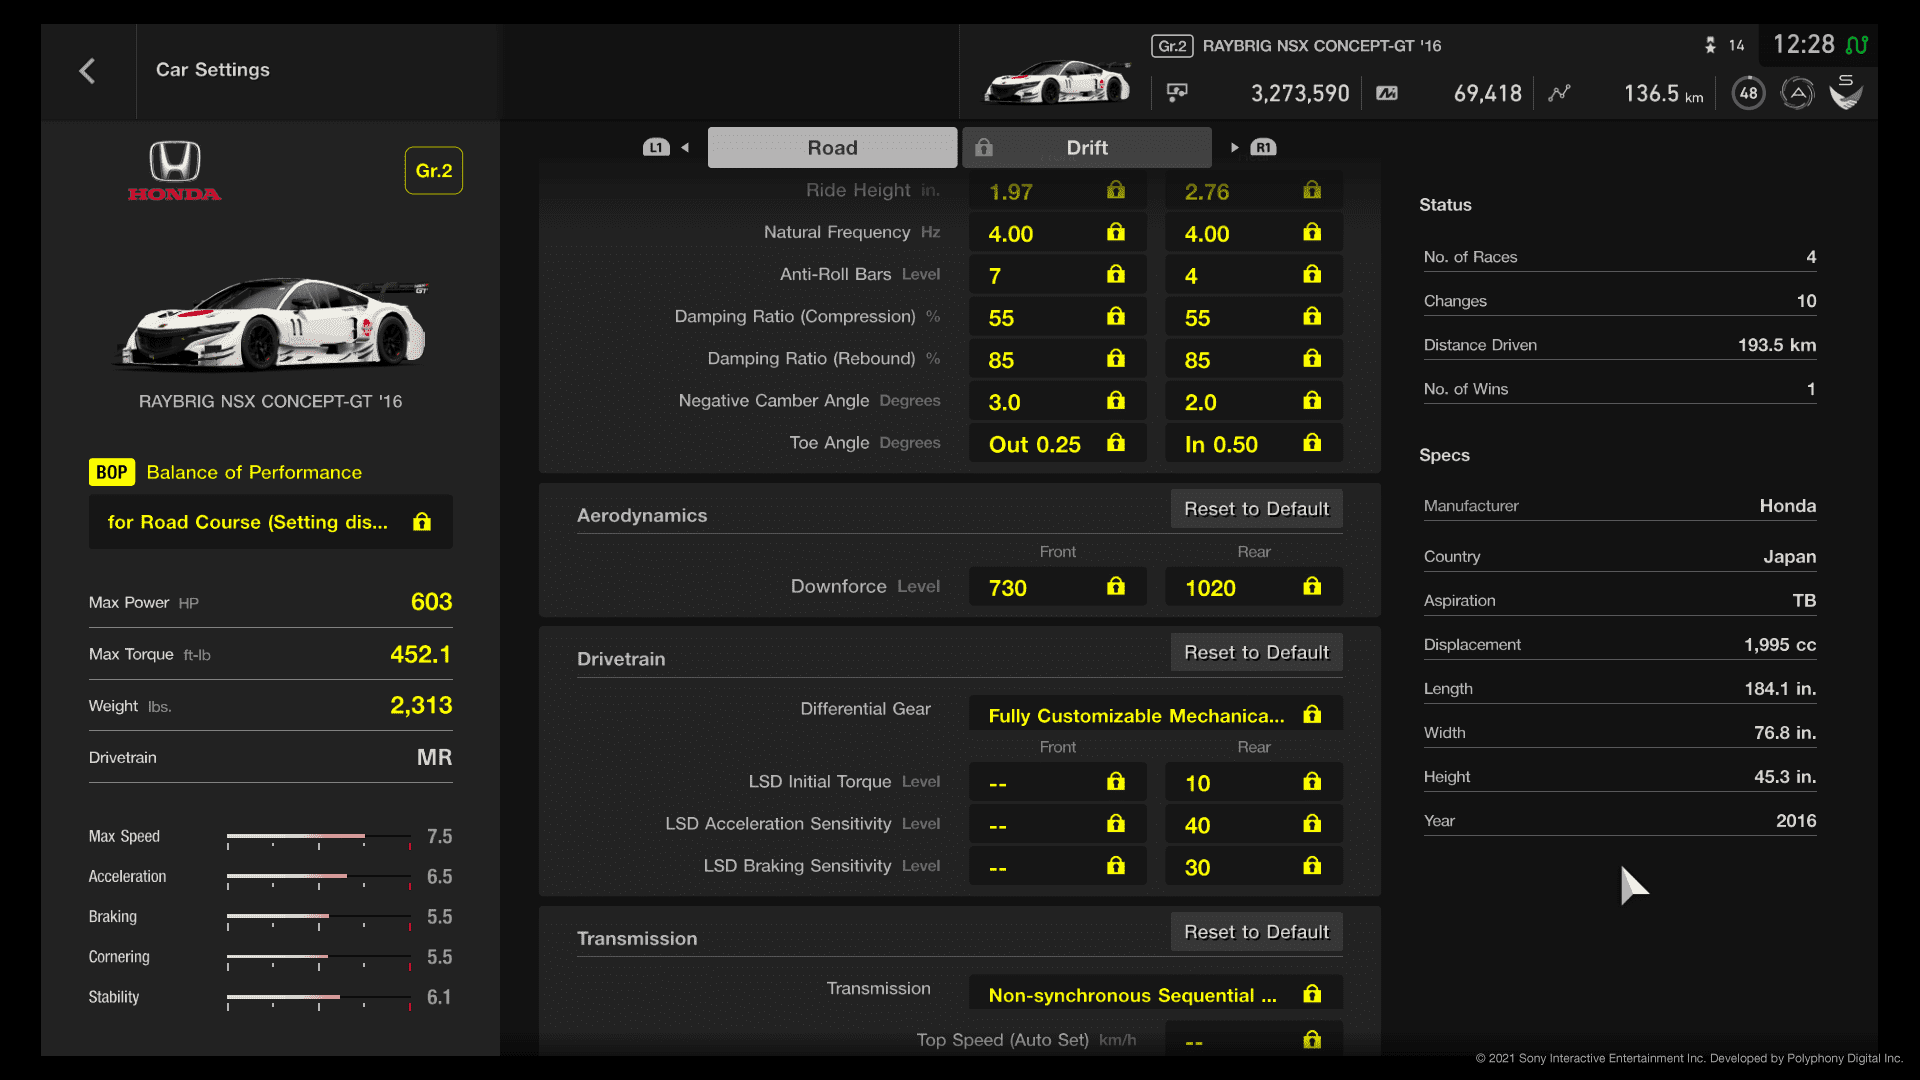The height and width of the screenshot is (1080, 1920).
Task: Reset Aerodynamics section to default
Action: (x=1253, y=509)
